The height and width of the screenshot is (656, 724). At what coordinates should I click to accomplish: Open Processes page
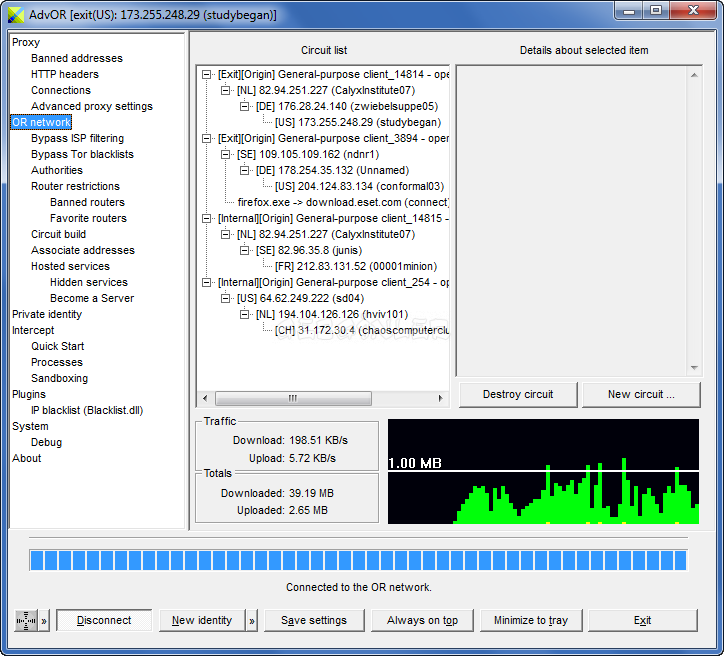(x=57, y=362)
